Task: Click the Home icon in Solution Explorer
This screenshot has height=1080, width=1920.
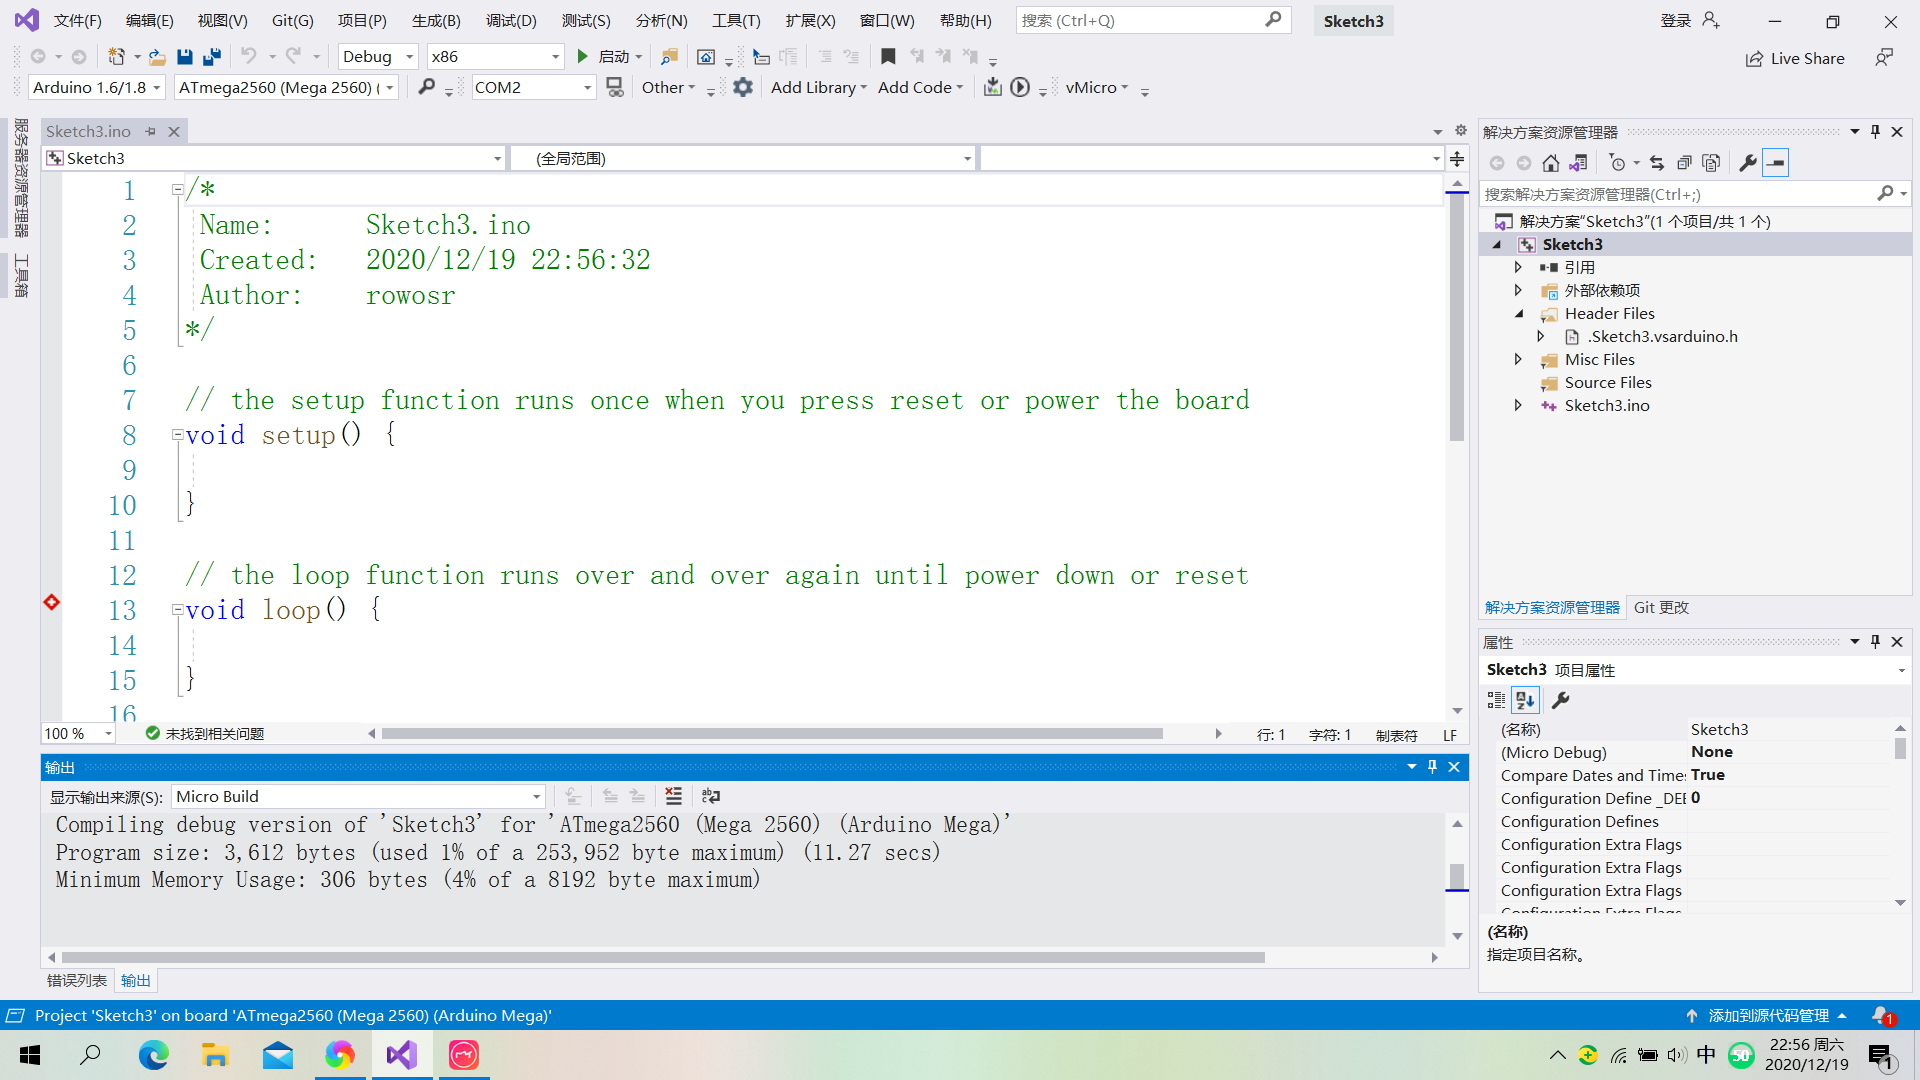Action: pyautogui.click(x=1551, y=162)
